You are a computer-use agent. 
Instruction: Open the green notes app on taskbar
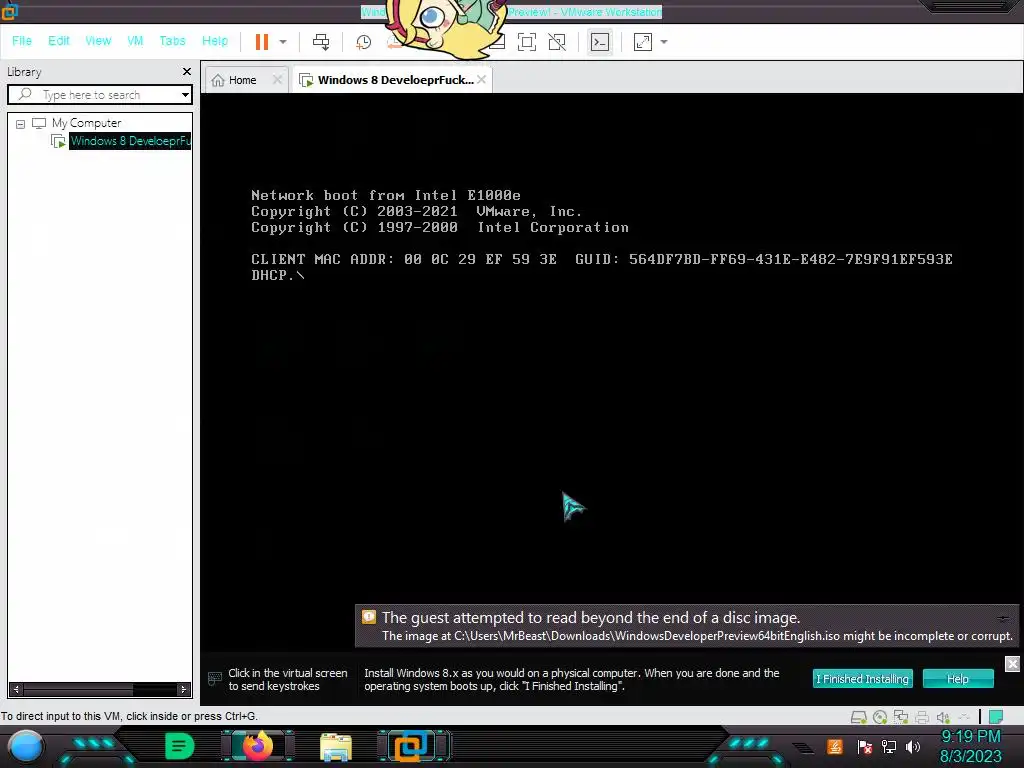[x=179, y=746]
